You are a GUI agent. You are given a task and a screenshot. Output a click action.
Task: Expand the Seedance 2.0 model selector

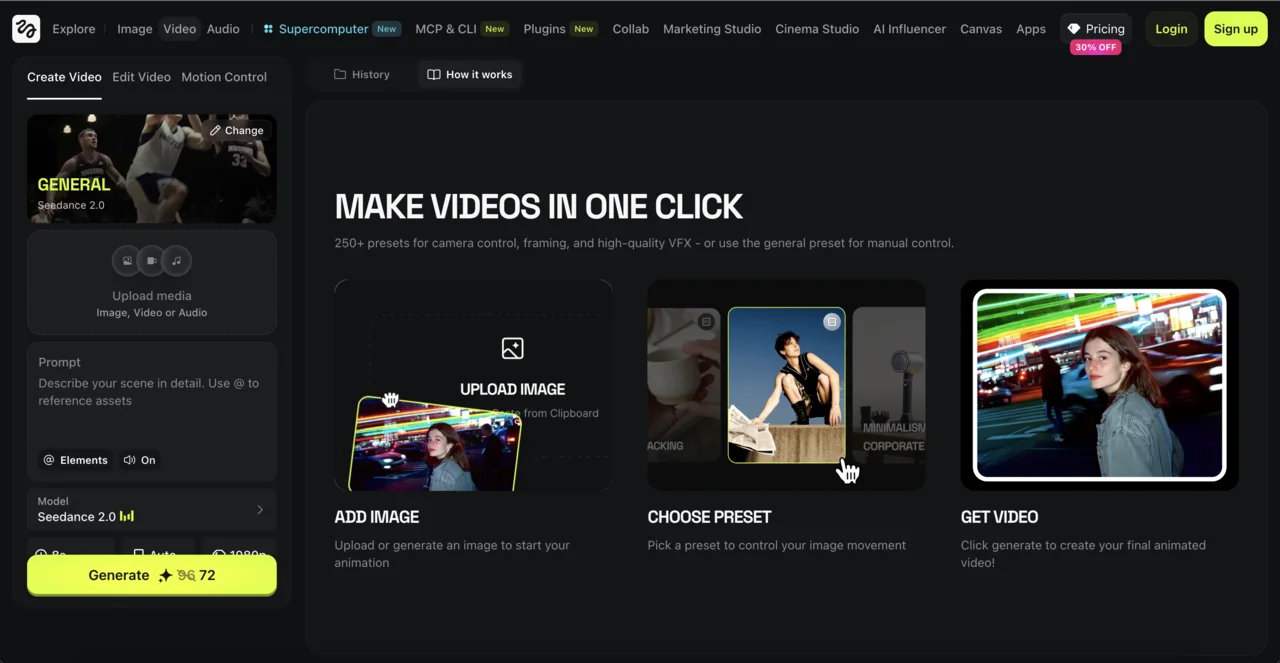tap(152, 510)
